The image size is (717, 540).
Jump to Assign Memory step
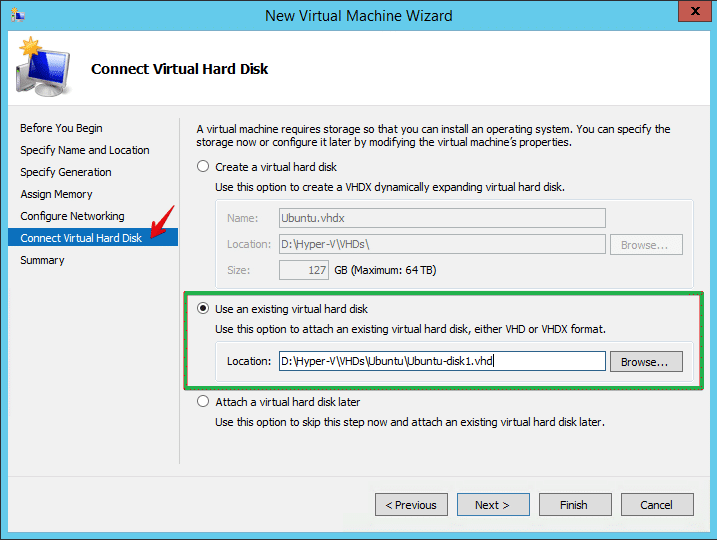(56, 194)
